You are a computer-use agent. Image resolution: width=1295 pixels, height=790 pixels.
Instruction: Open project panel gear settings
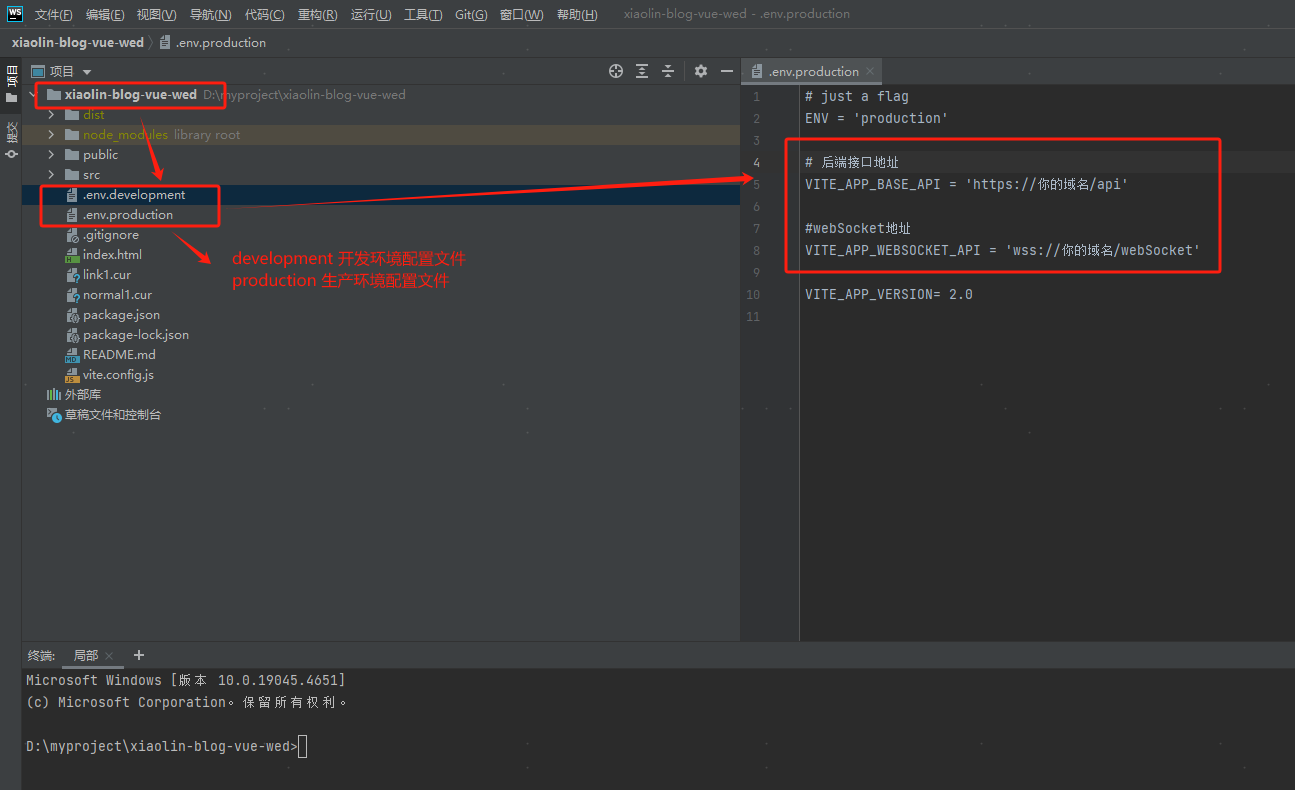click(701, 71)
